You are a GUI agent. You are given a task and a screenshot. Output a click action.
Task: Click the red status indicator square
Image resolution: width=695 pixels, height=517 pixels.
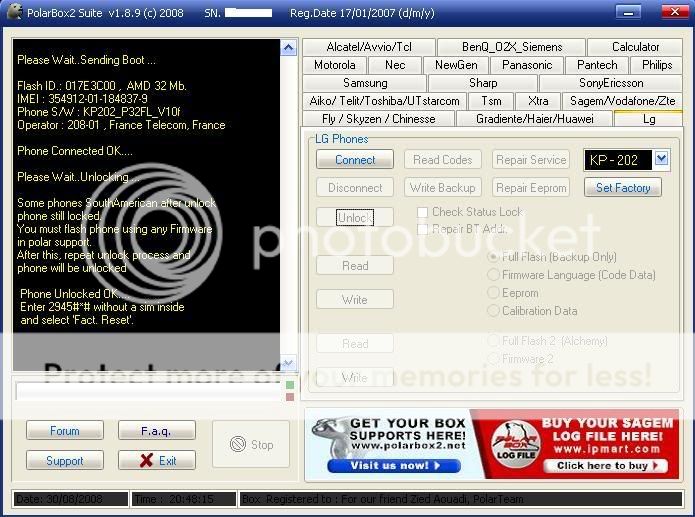(x=290, y=397)
